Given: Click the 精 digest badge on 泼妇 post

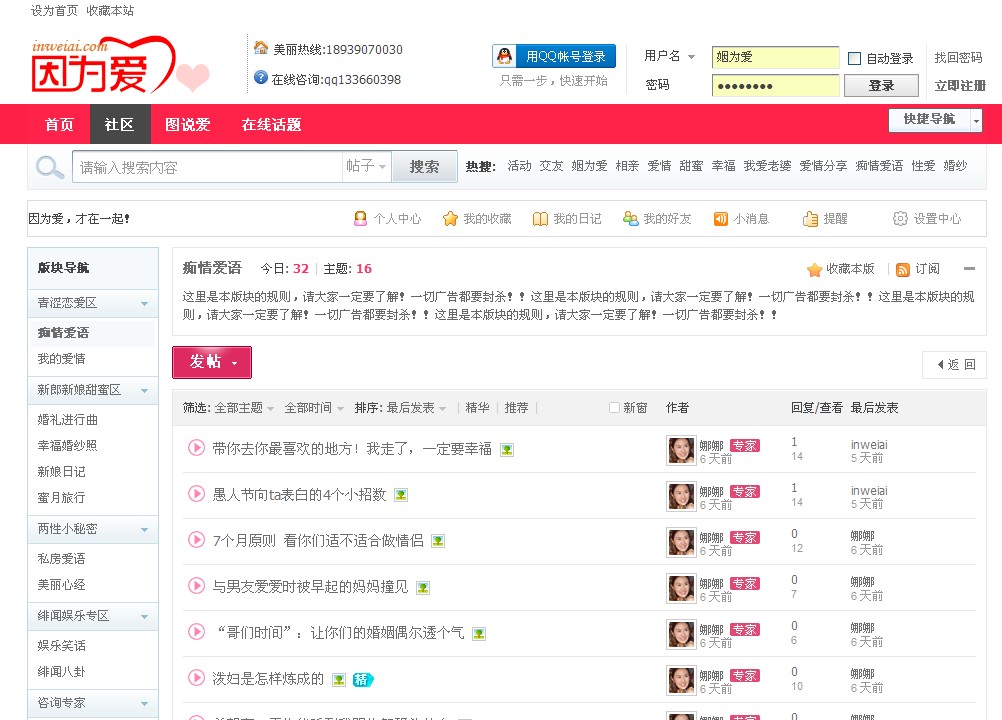Looking at the screenshot, I should coord(362,680).
